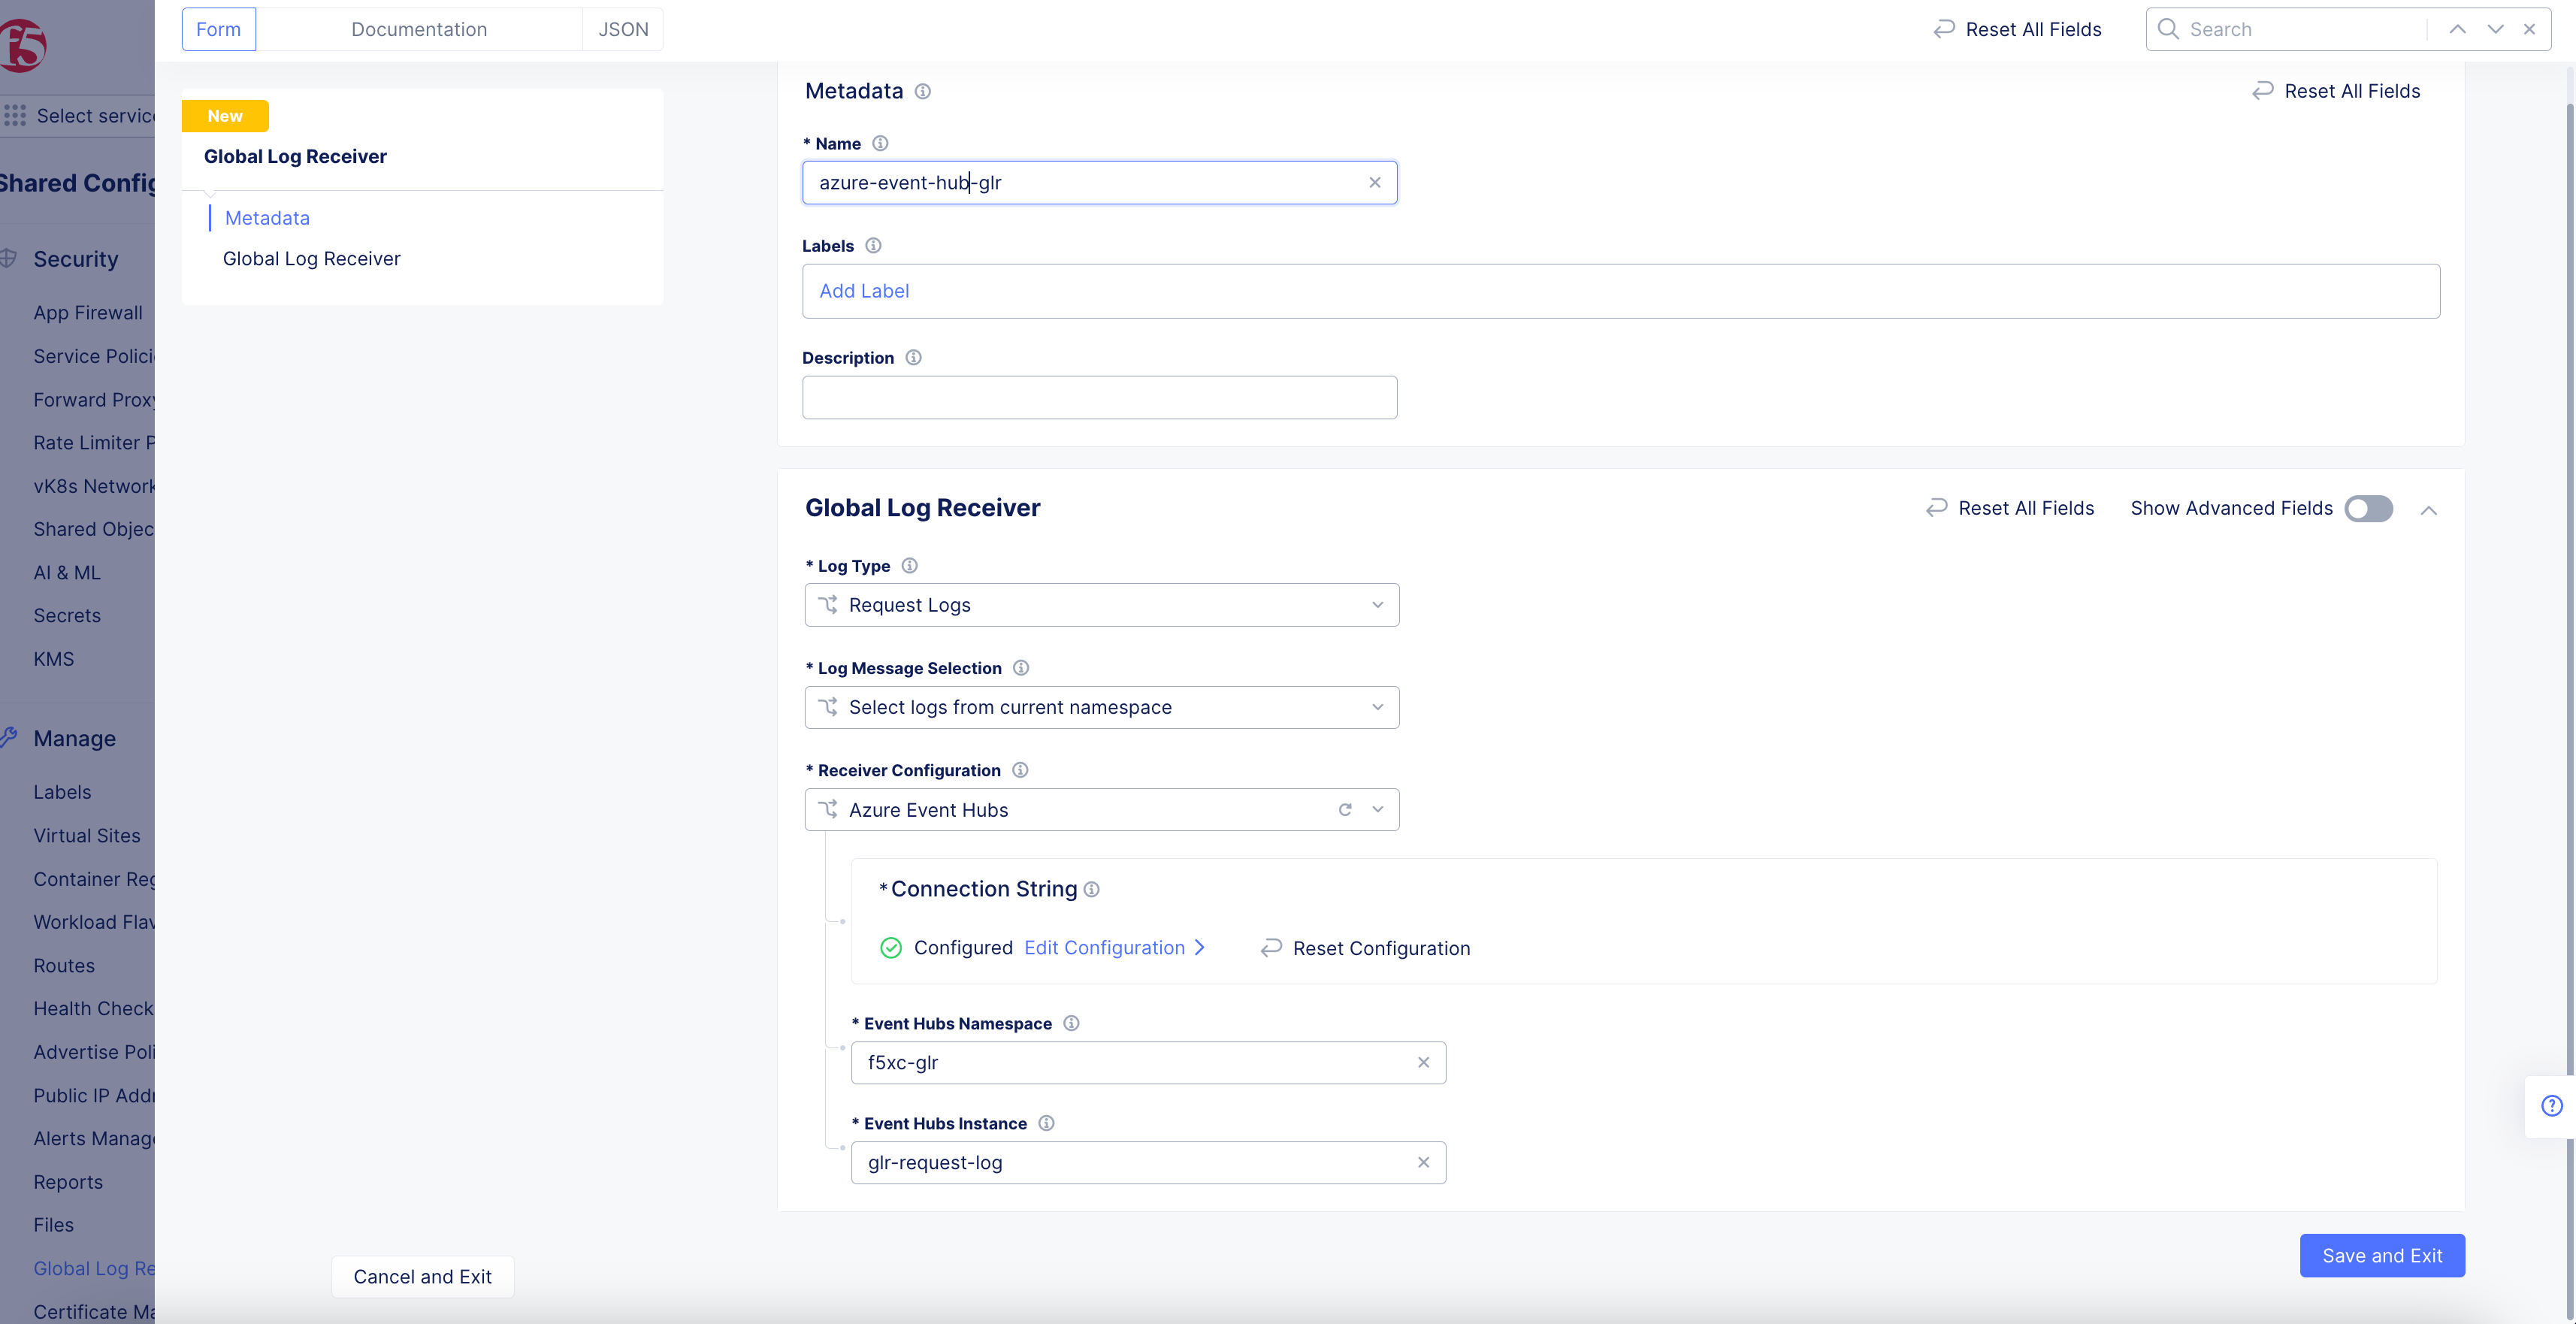Click Add Label in the Labels field

pos(864,291)
